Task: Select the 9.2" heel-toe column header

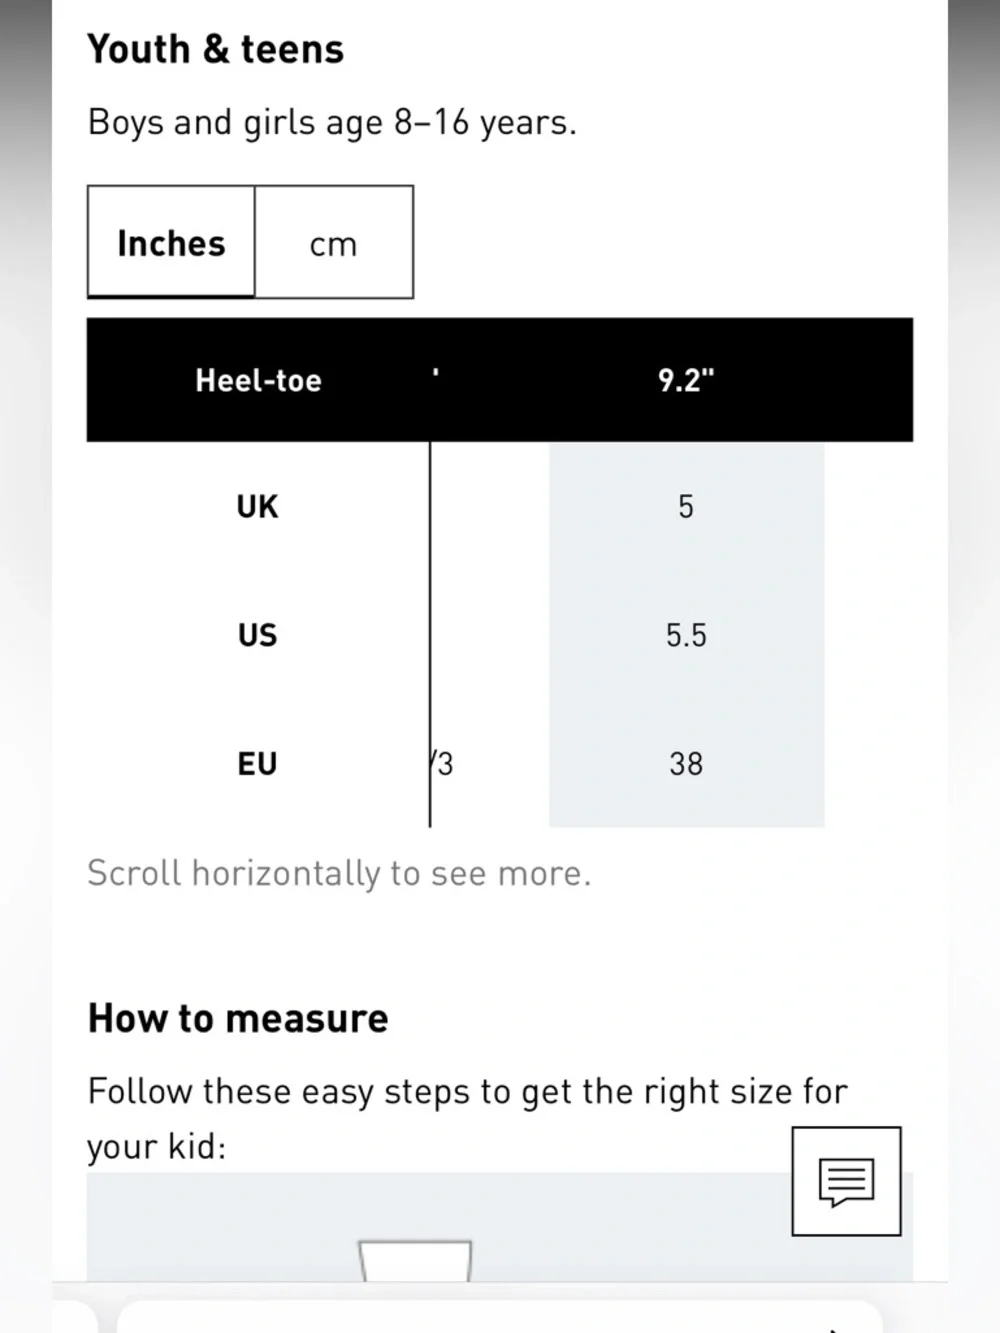Action: pyautogui.click(x=686, y=380)
